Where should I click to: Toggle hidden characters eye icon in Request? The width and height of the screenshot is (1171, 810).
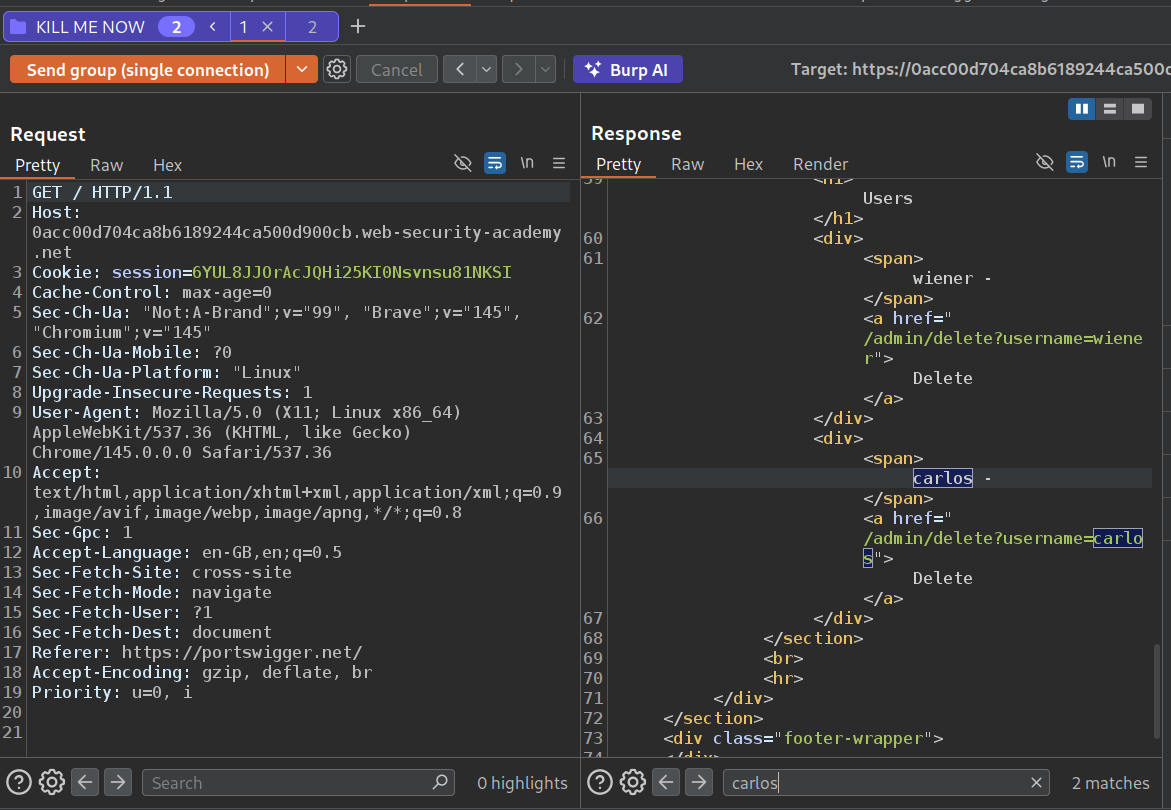click(462, 164)
